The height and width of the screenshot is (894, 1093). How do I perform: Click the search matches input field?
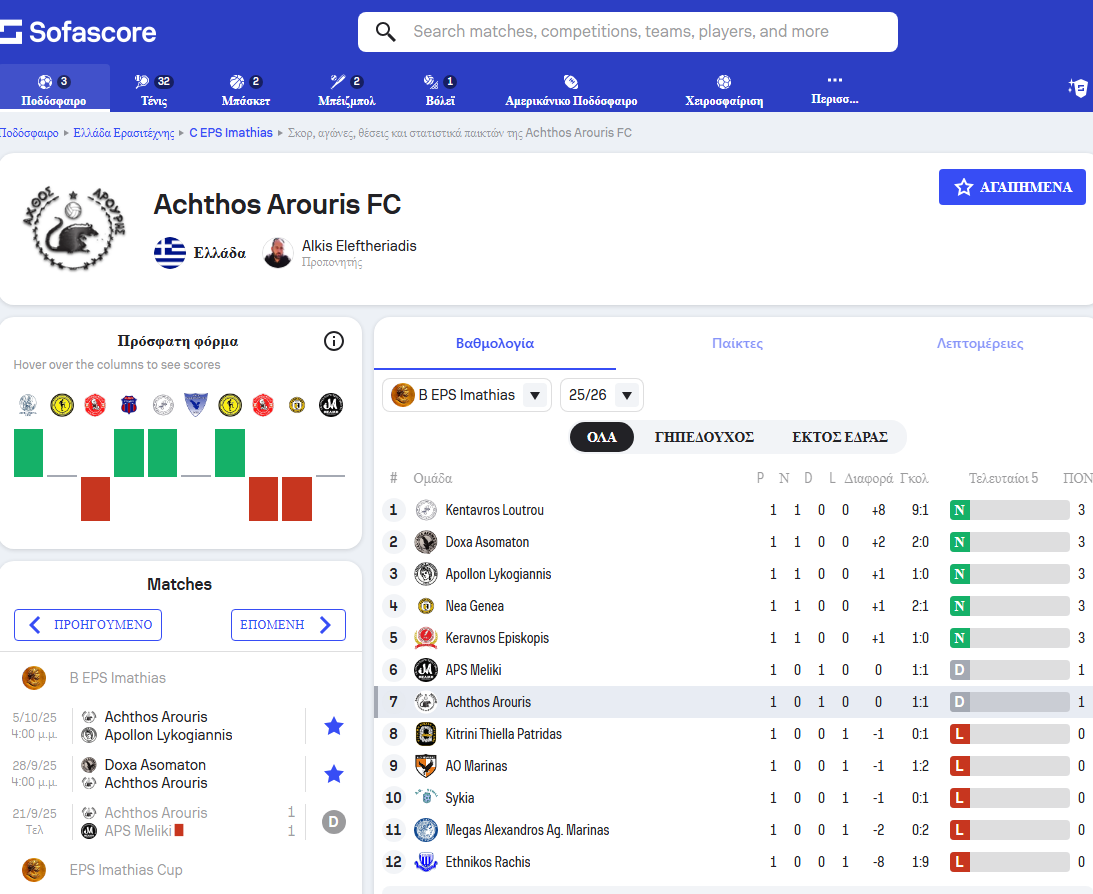[x=627, y=32]
